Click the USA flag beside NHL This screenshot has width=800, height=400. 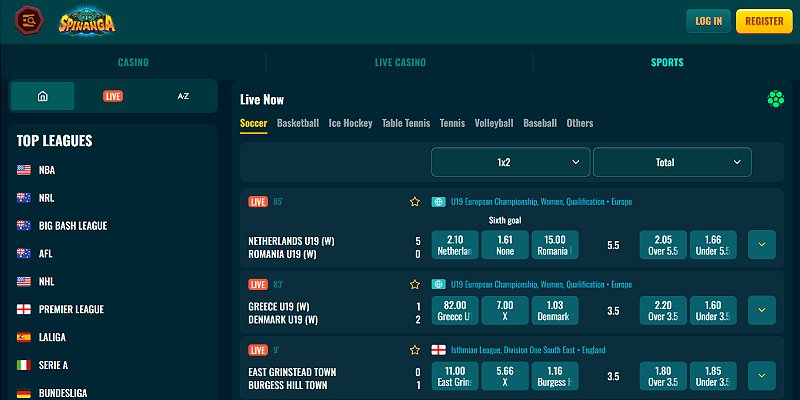coord(23,282)
